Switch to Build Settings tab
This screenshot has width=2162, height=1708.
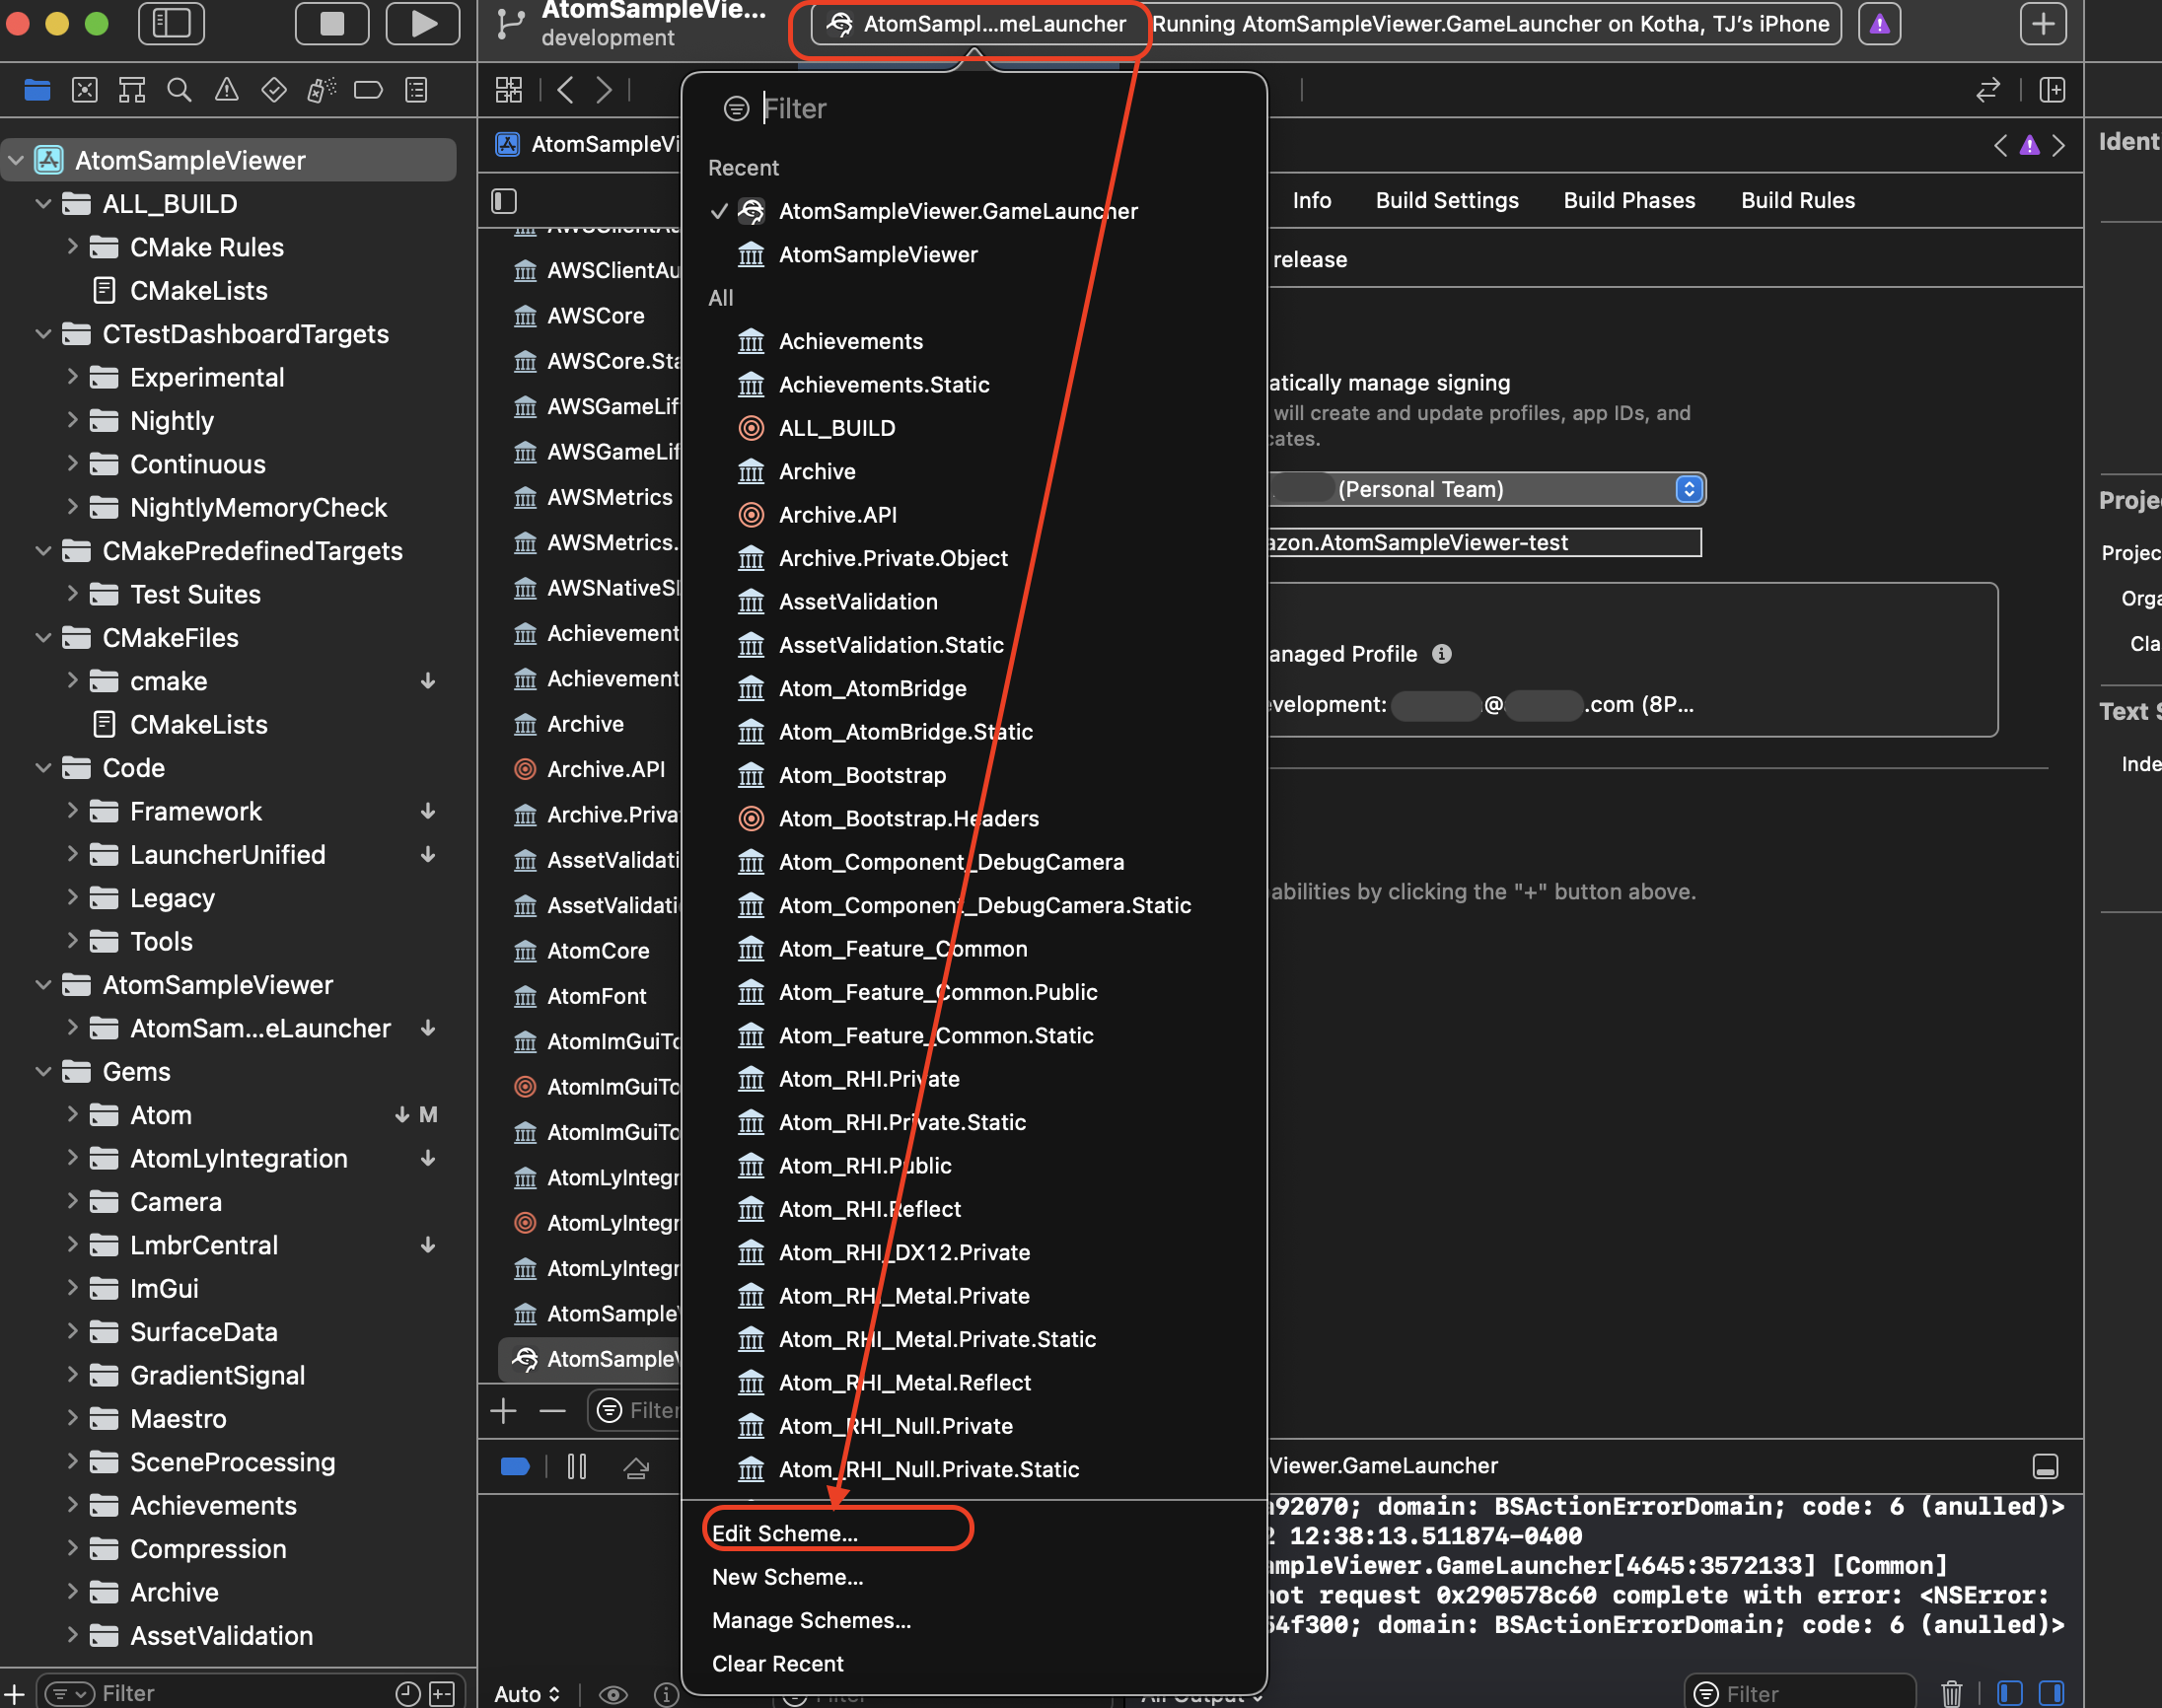(x=1446, y=200)
